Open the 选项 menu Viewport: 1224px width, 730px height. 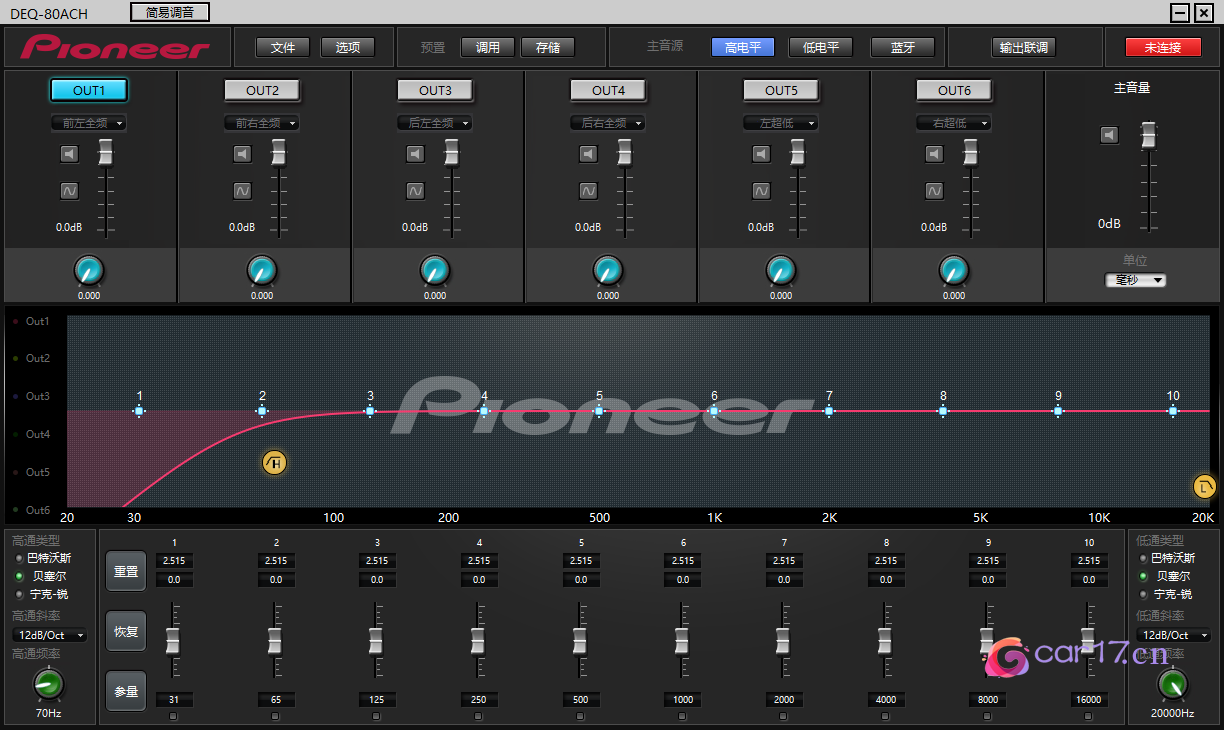point(348,47)
